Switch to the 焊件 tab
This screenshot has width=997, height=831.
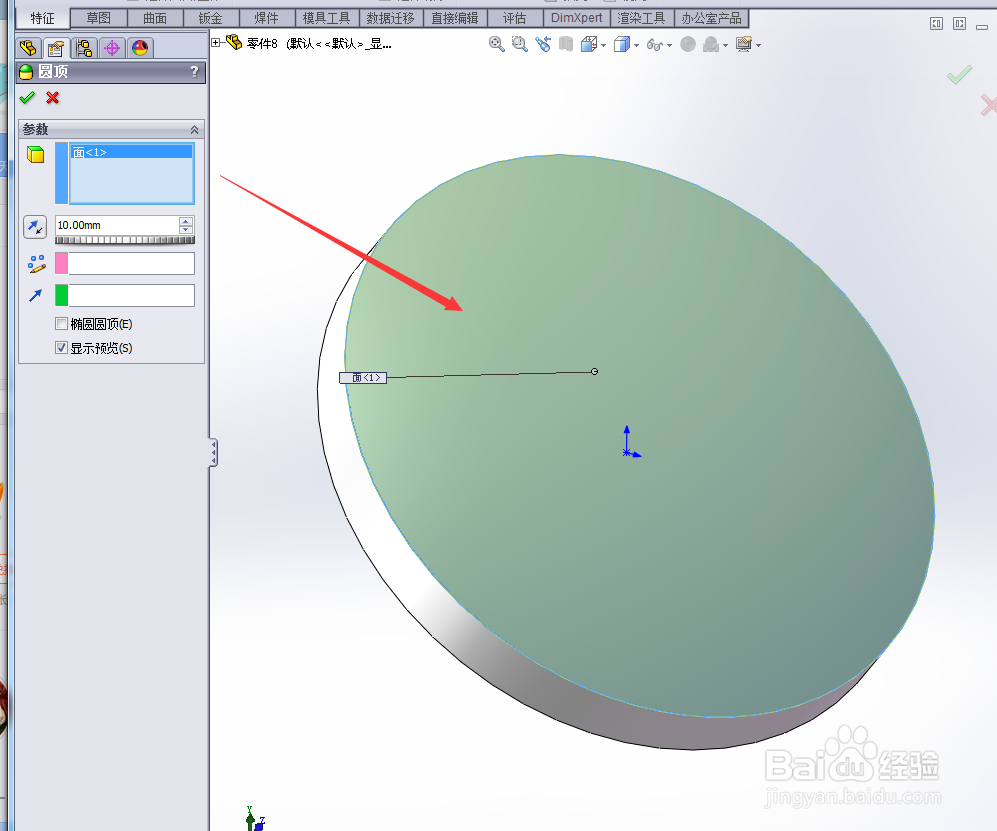click(266, 18)
